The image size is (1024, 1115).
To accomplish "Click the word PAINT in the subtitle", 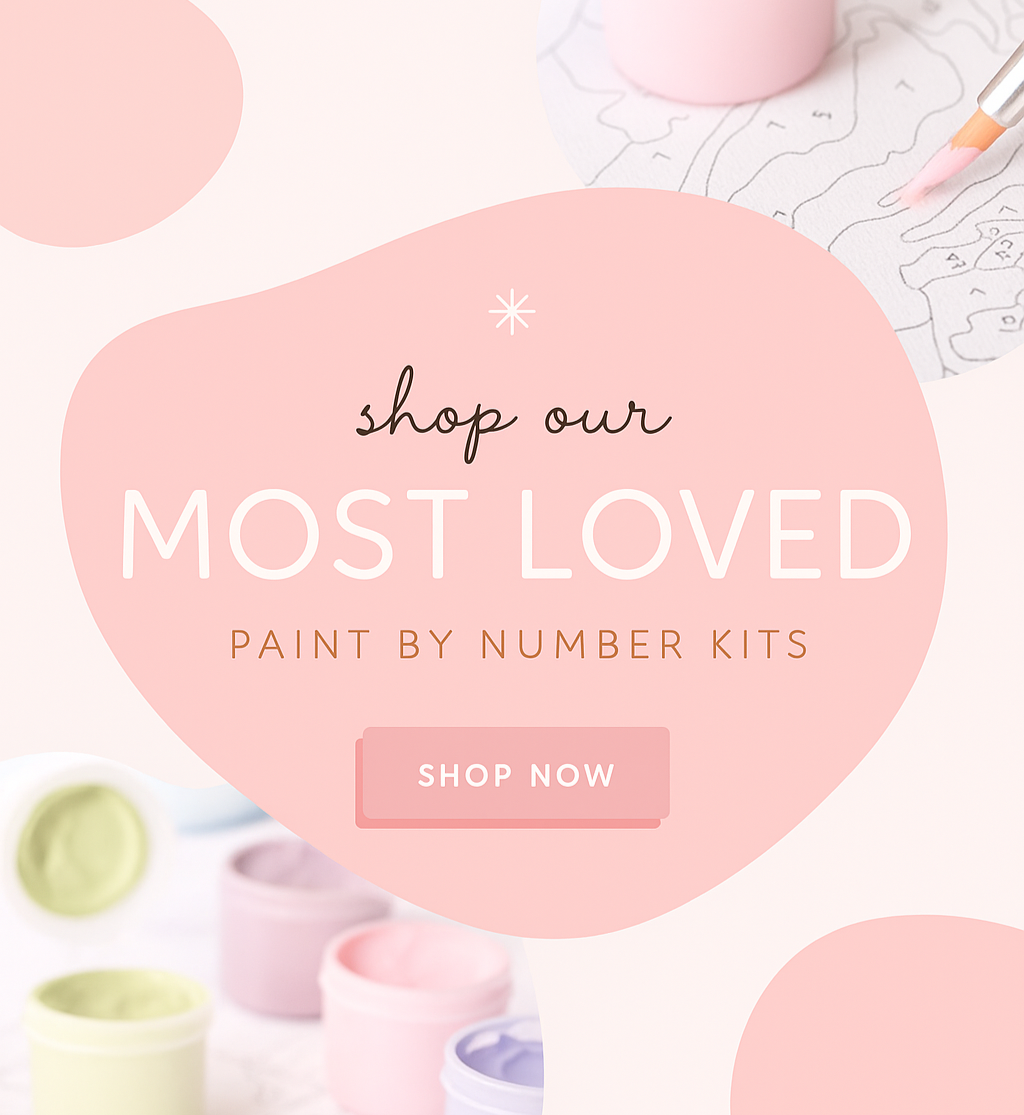I will pyautogui.click(x=300, y=645).
